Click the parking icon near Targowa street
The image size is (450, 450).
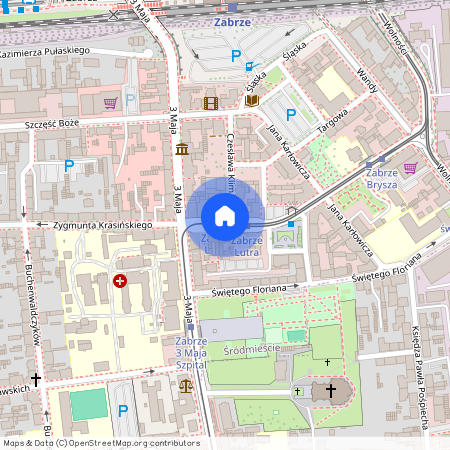point(291,115)
